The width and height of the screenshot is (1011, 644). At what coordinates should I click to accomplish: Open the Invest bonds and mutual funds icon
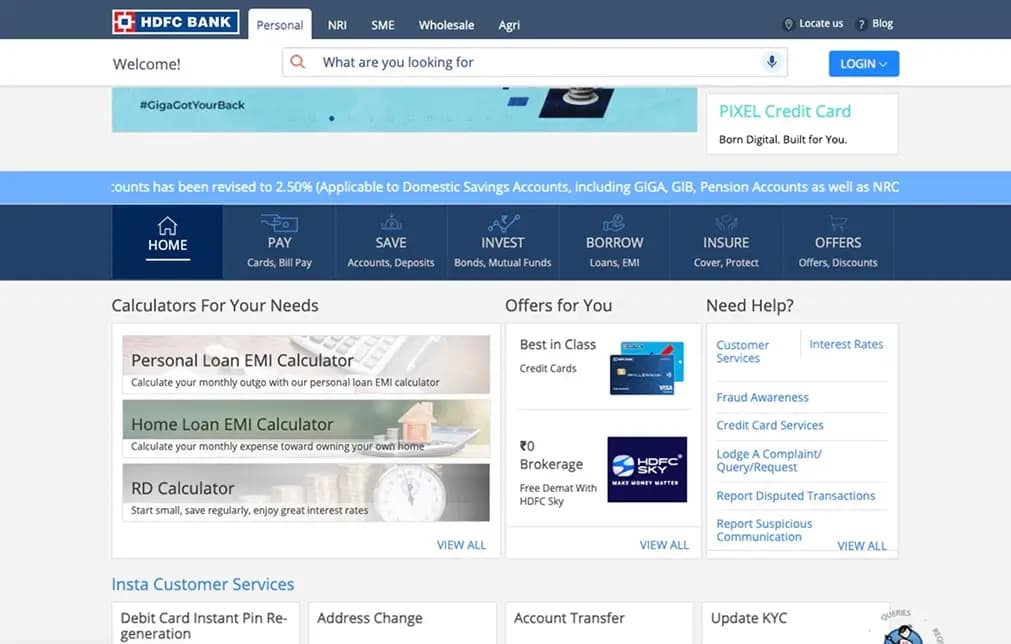pyautogui.click(x=503, y=223)
